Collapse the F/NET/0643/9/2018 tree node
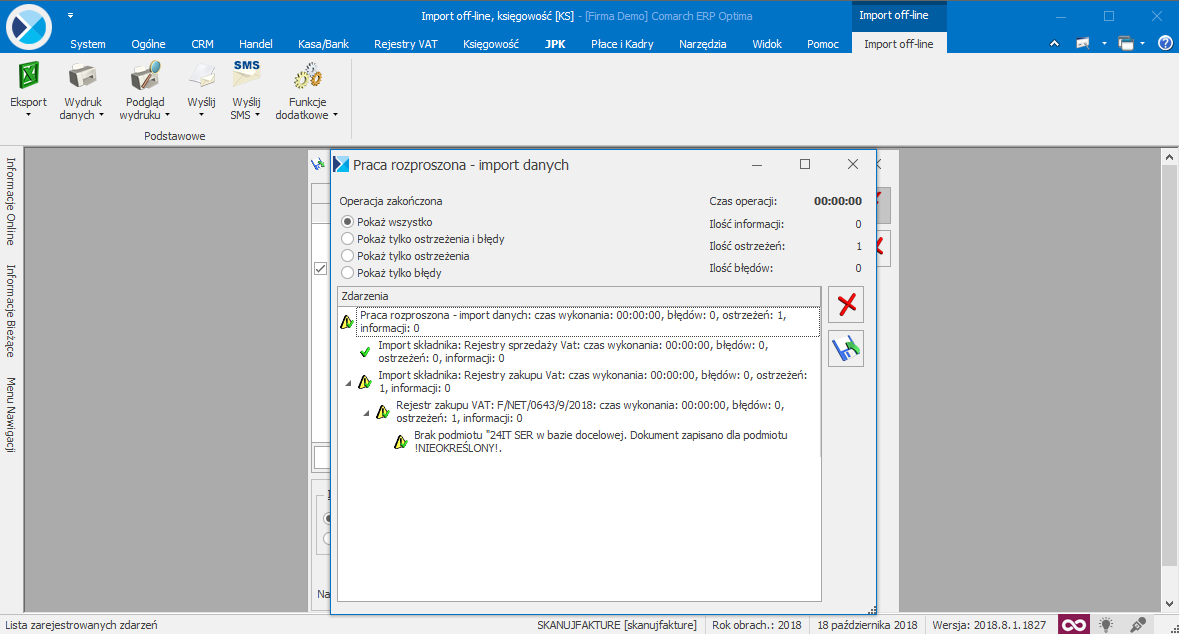1179x634 pixels. point(366,412)
